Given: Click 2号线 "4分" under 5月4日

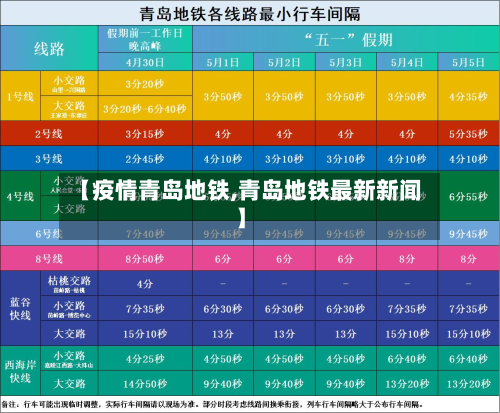Looking at the screenshot, I should pos(407,133).
